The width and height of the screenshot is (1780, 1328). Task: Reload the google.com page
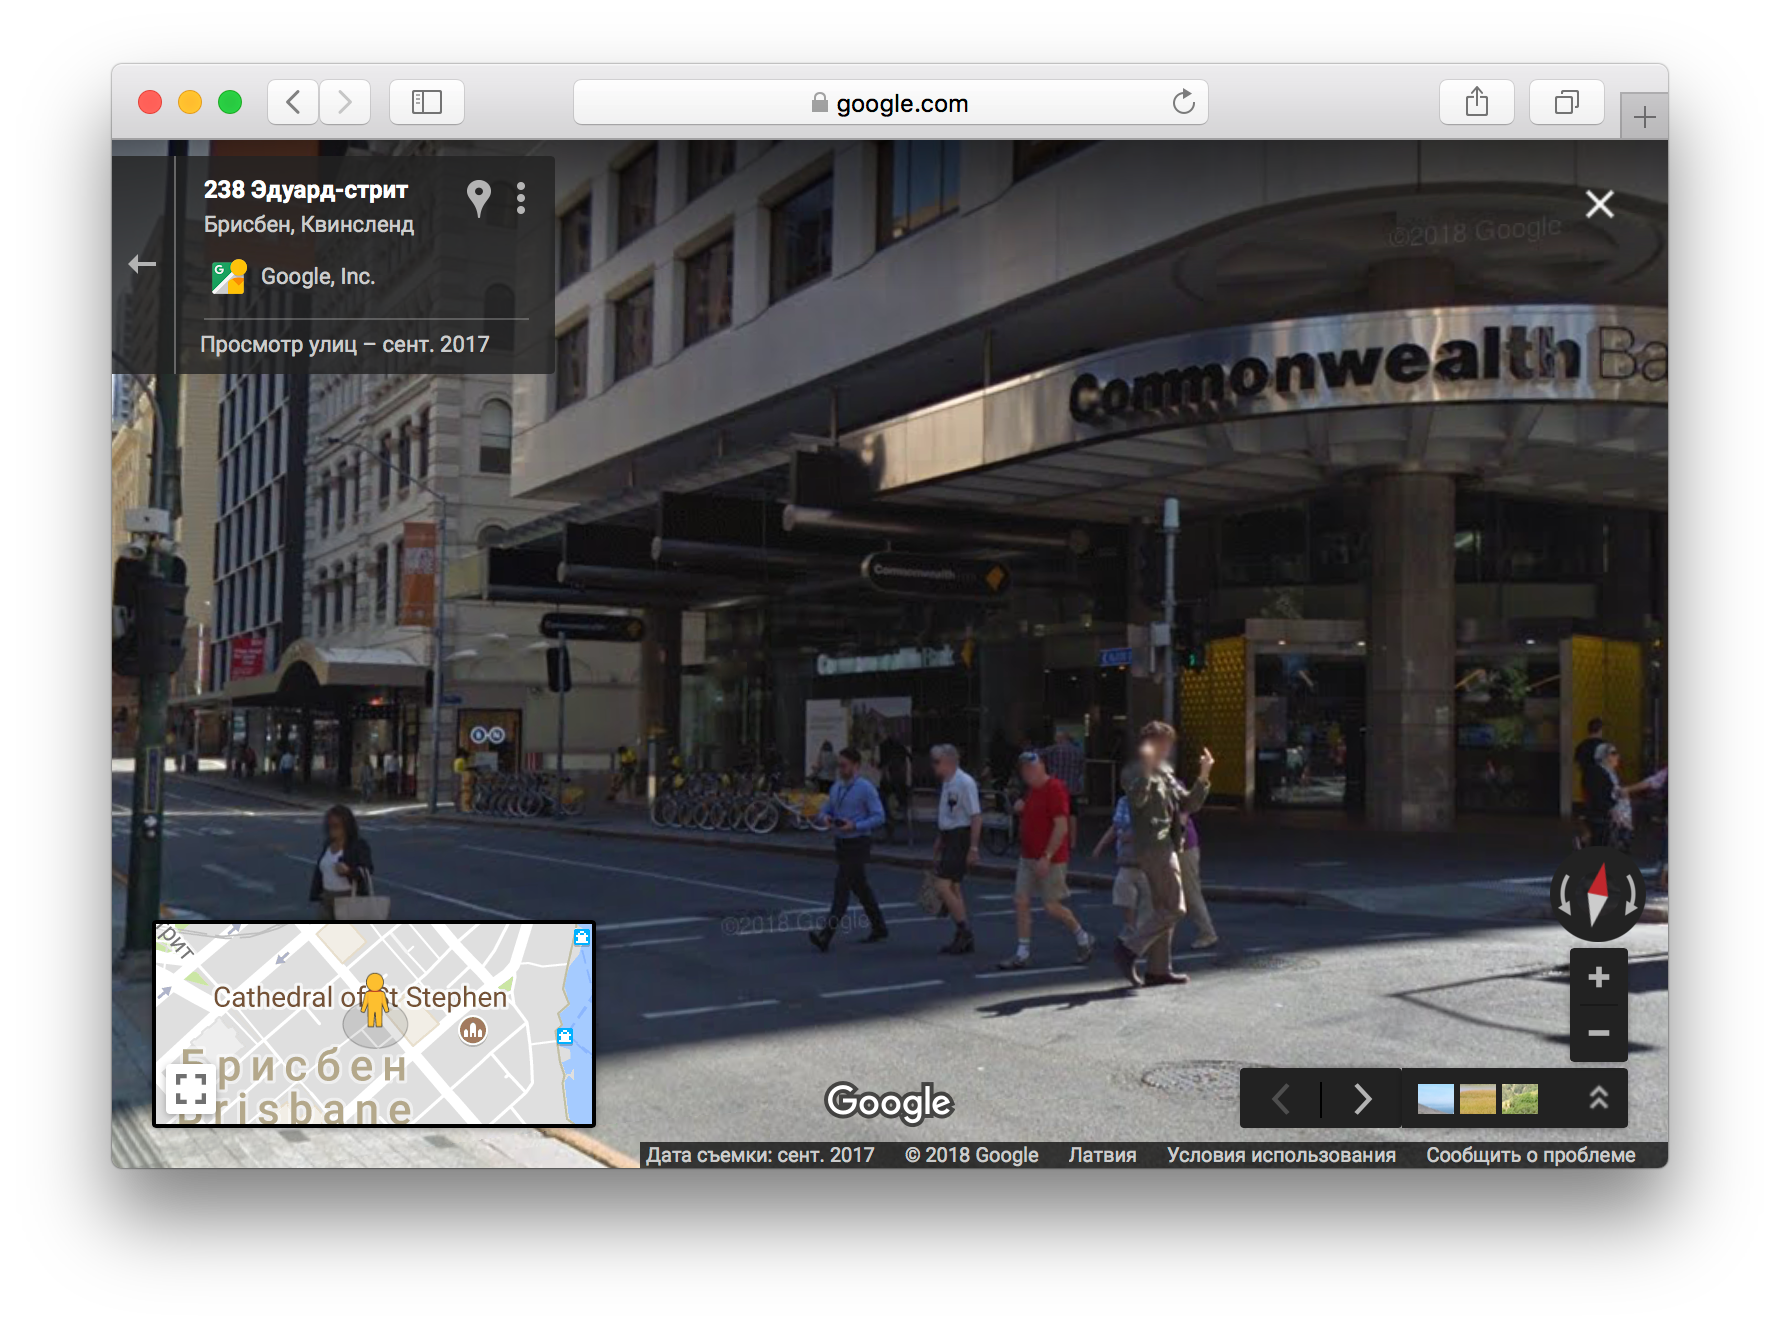1183,102
